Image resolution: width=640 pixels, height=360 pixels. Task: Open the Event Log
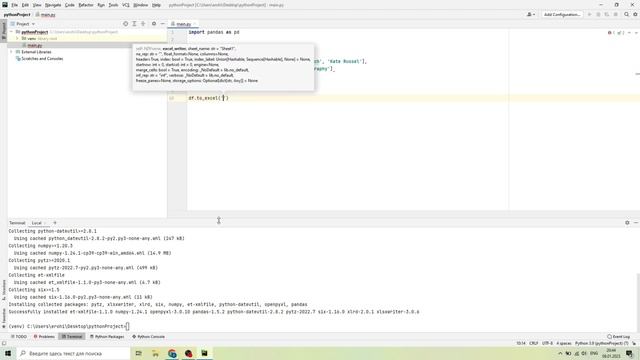point(618,337)
